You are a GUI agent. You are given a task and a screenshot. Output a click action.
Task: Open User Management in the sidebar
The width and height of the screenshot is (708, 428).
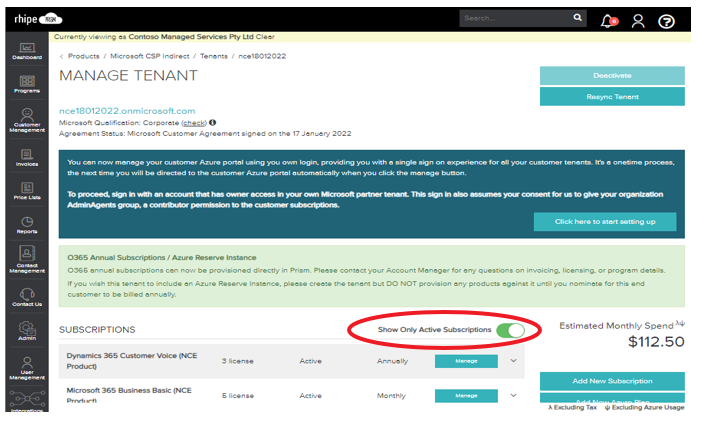click(x=27, y=368)
